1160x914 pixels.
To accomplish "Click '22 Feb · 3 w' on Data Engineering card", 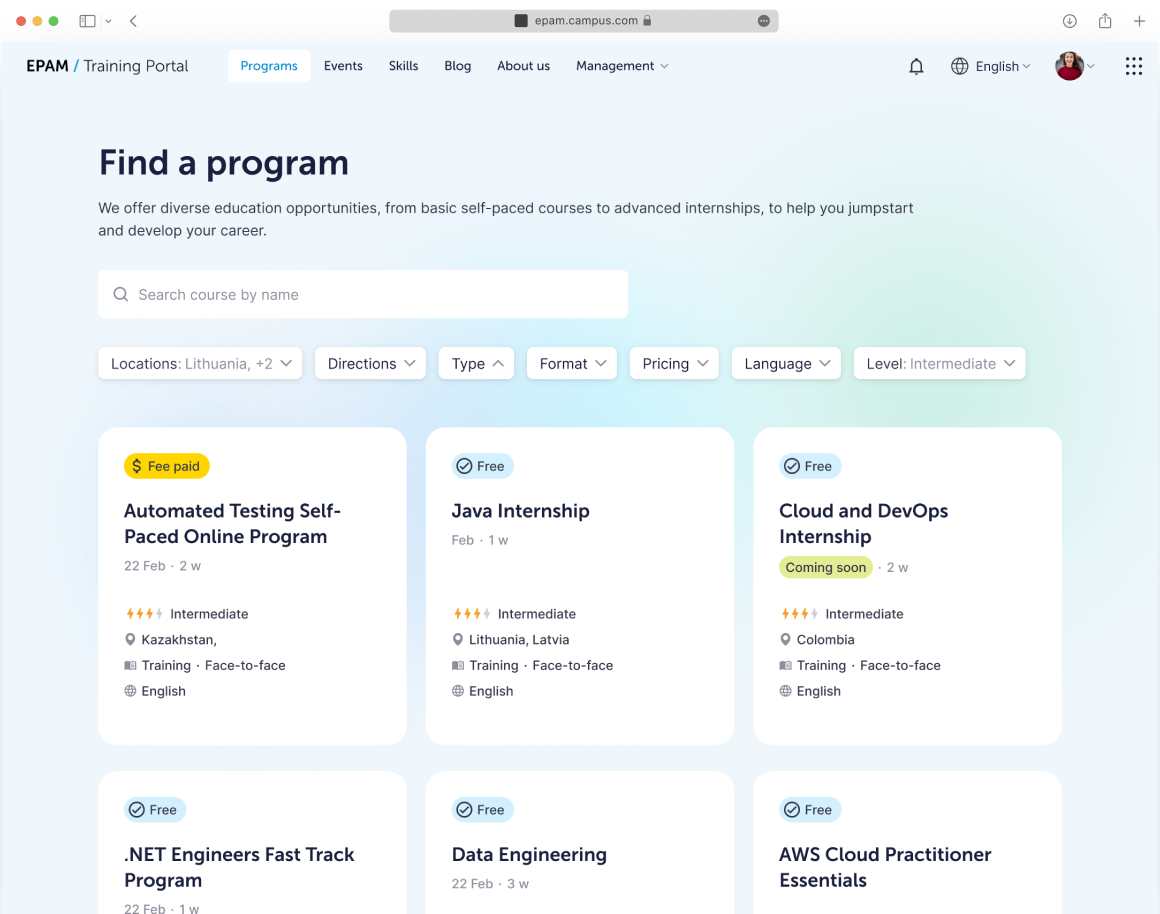I will pos(490,884).
